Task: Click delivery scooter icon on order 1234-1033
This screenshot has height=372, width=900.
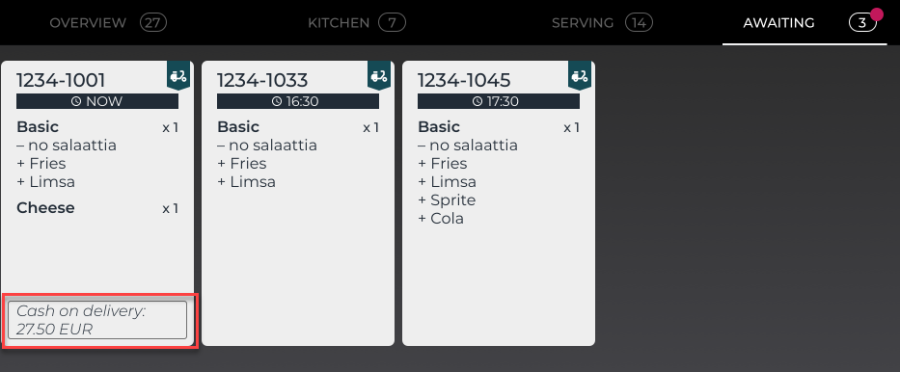Action: click(379, 76)
